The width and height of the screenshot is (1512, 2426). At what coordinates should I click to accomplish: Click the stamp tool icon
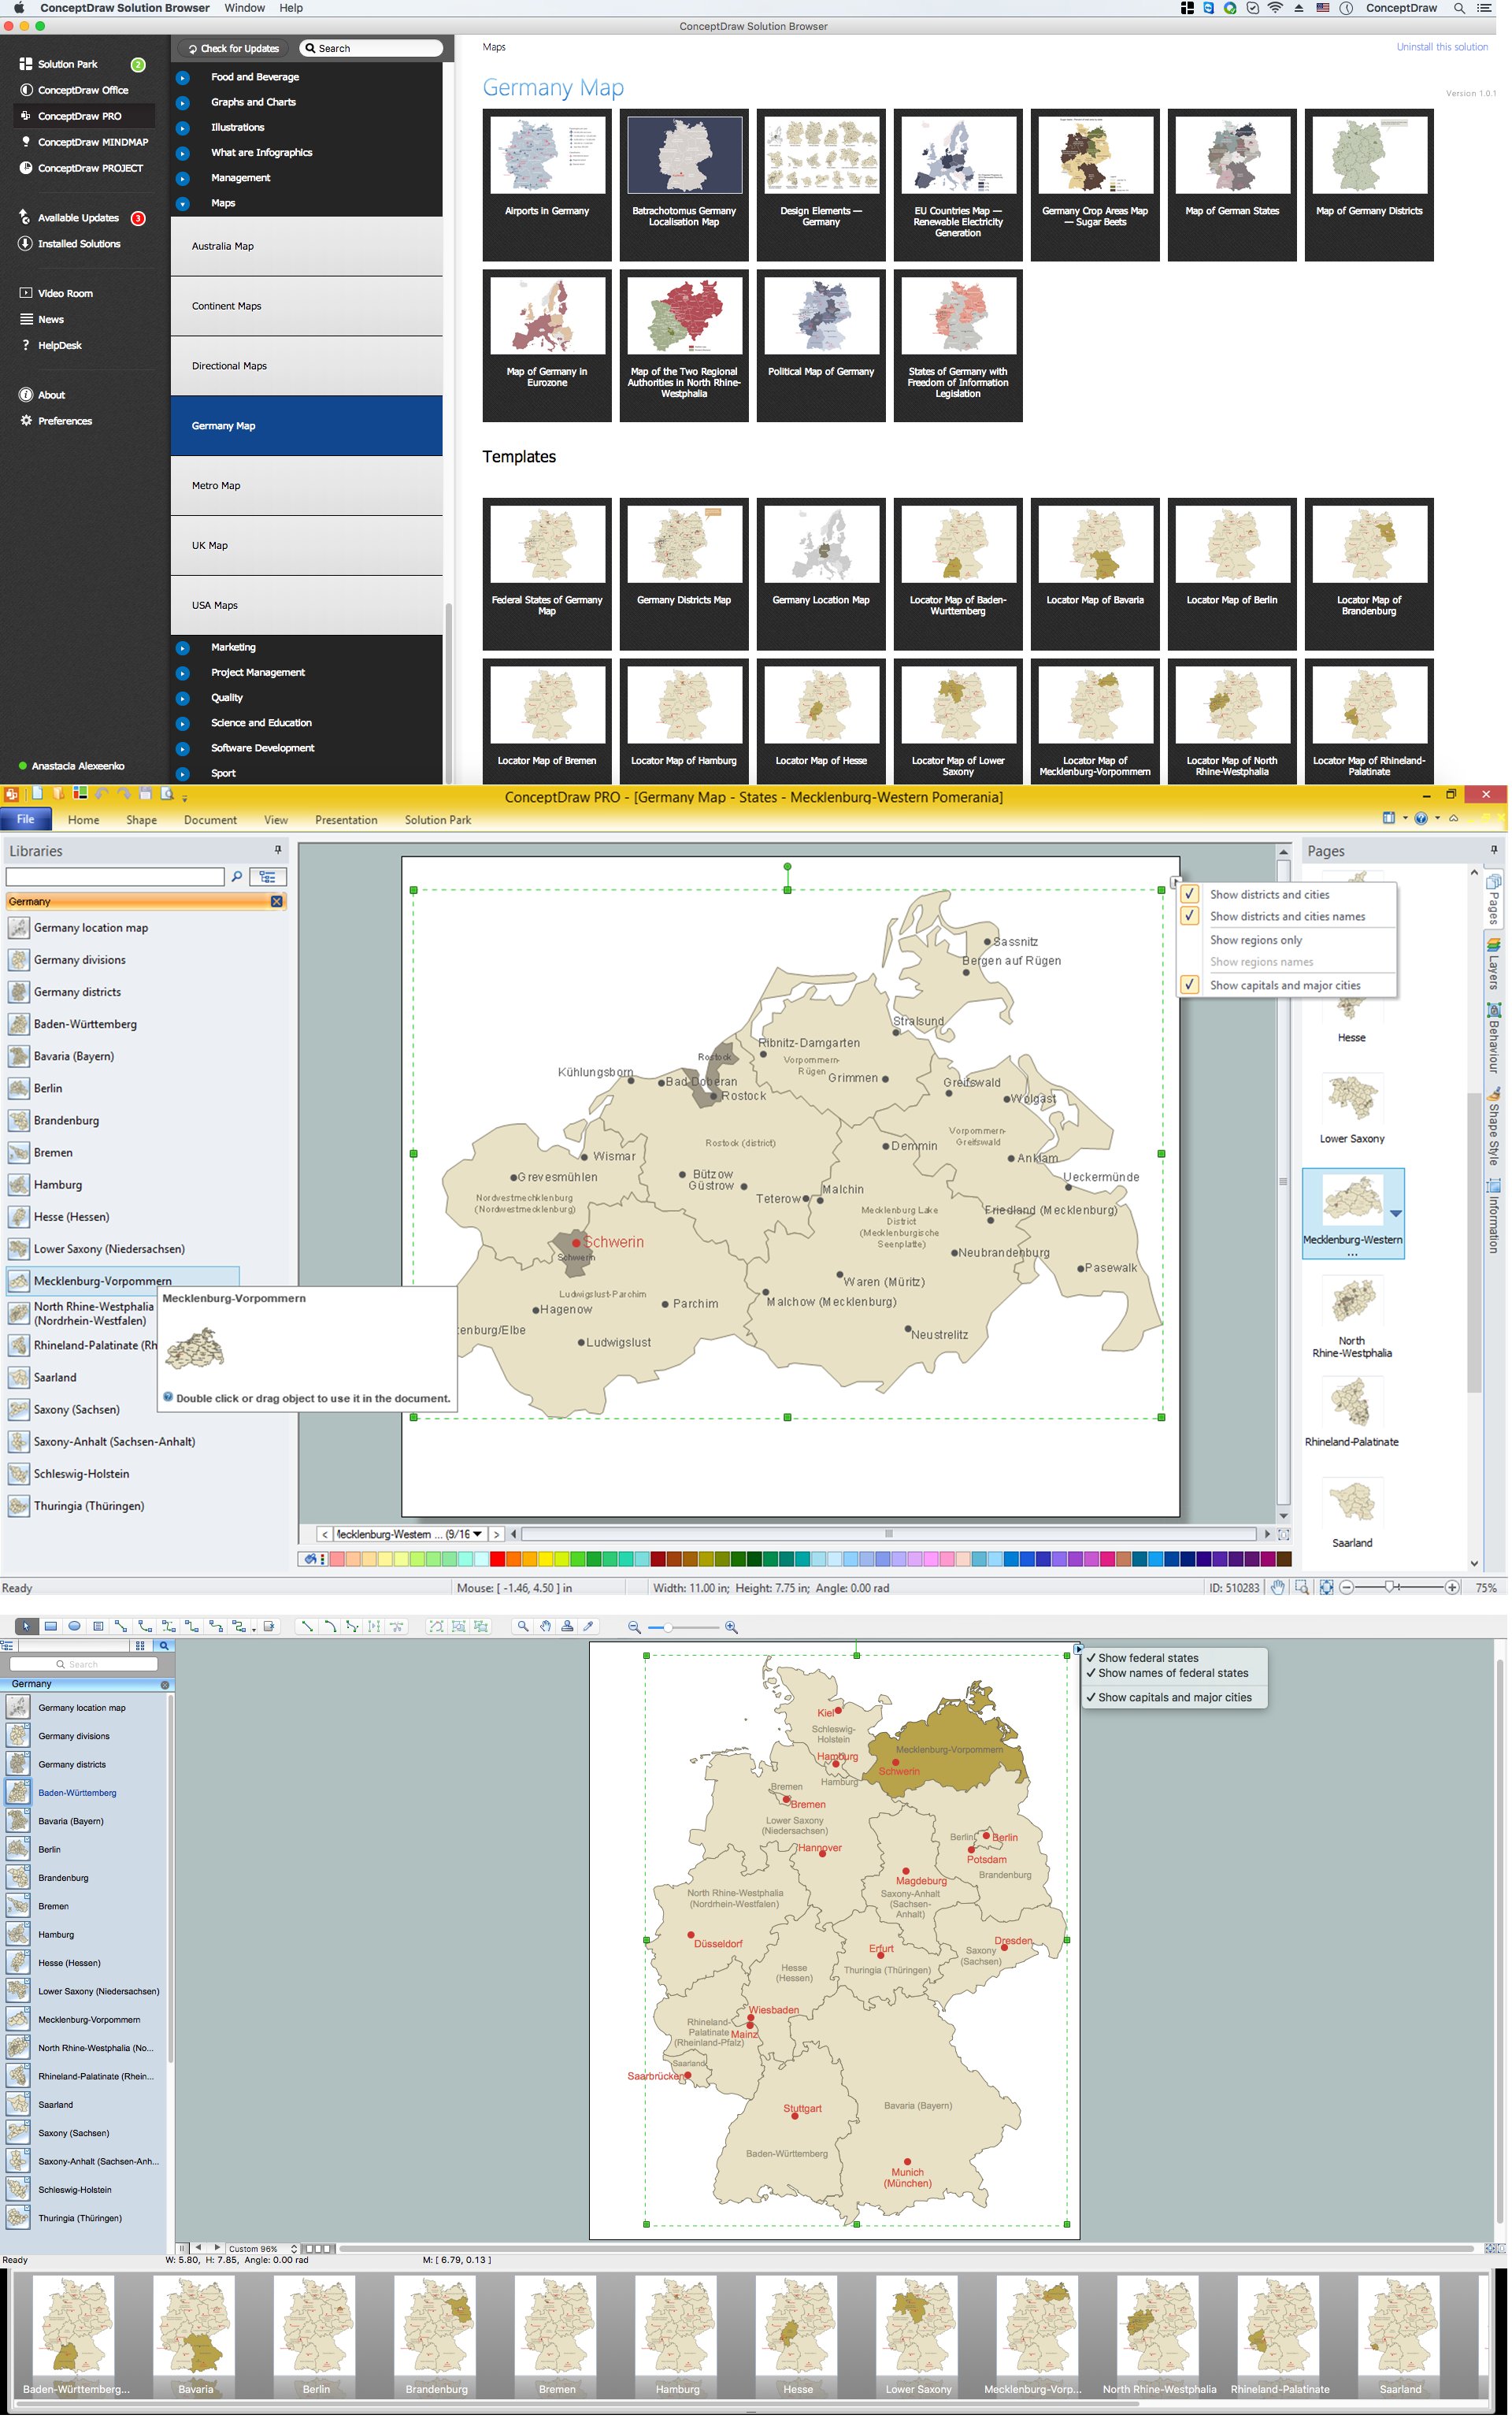567,1626
